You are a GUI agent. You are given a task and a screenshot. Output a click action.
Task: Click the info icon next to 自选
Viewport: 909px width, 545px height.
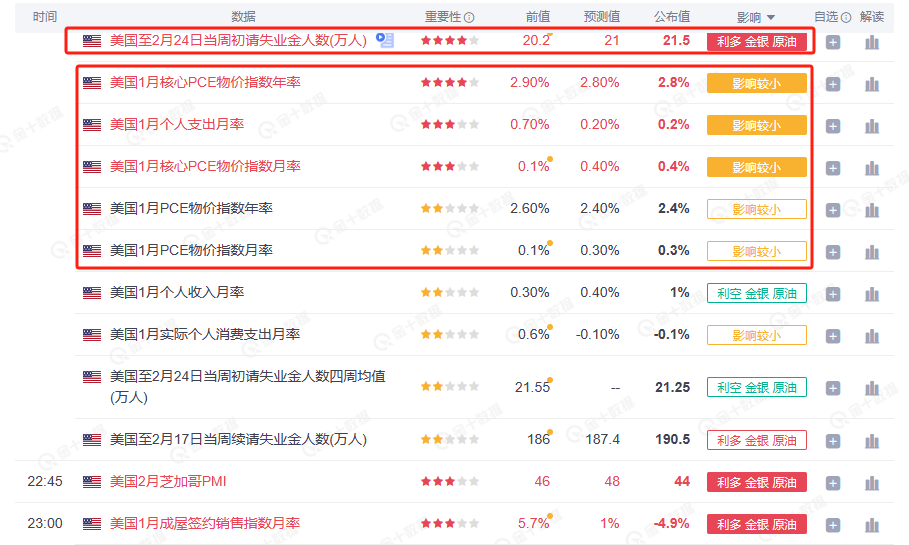tap(846, 17)
